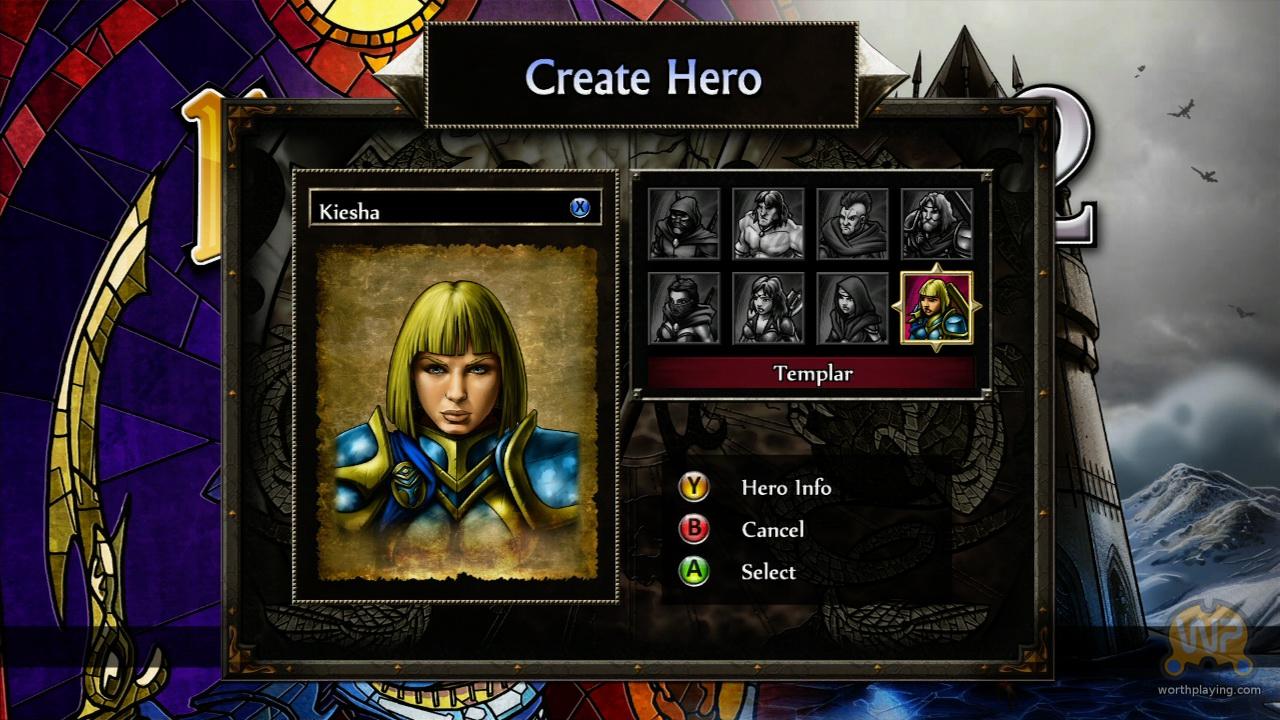Choose the face-masked hero with topknot
Viewport: 1280px width, 720px height.
pos(684,308)
